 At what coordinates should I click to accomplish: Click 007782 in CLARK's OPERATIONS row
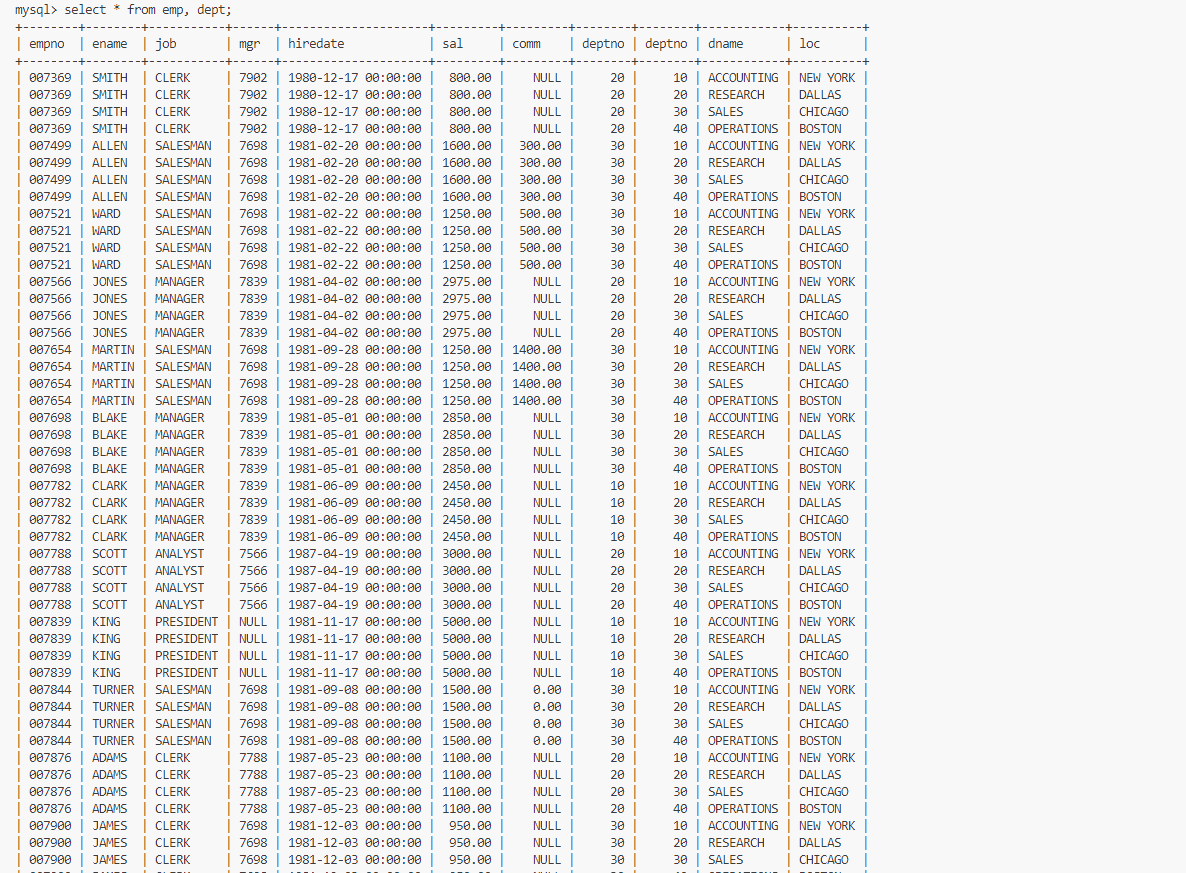[x=50, y=537]
